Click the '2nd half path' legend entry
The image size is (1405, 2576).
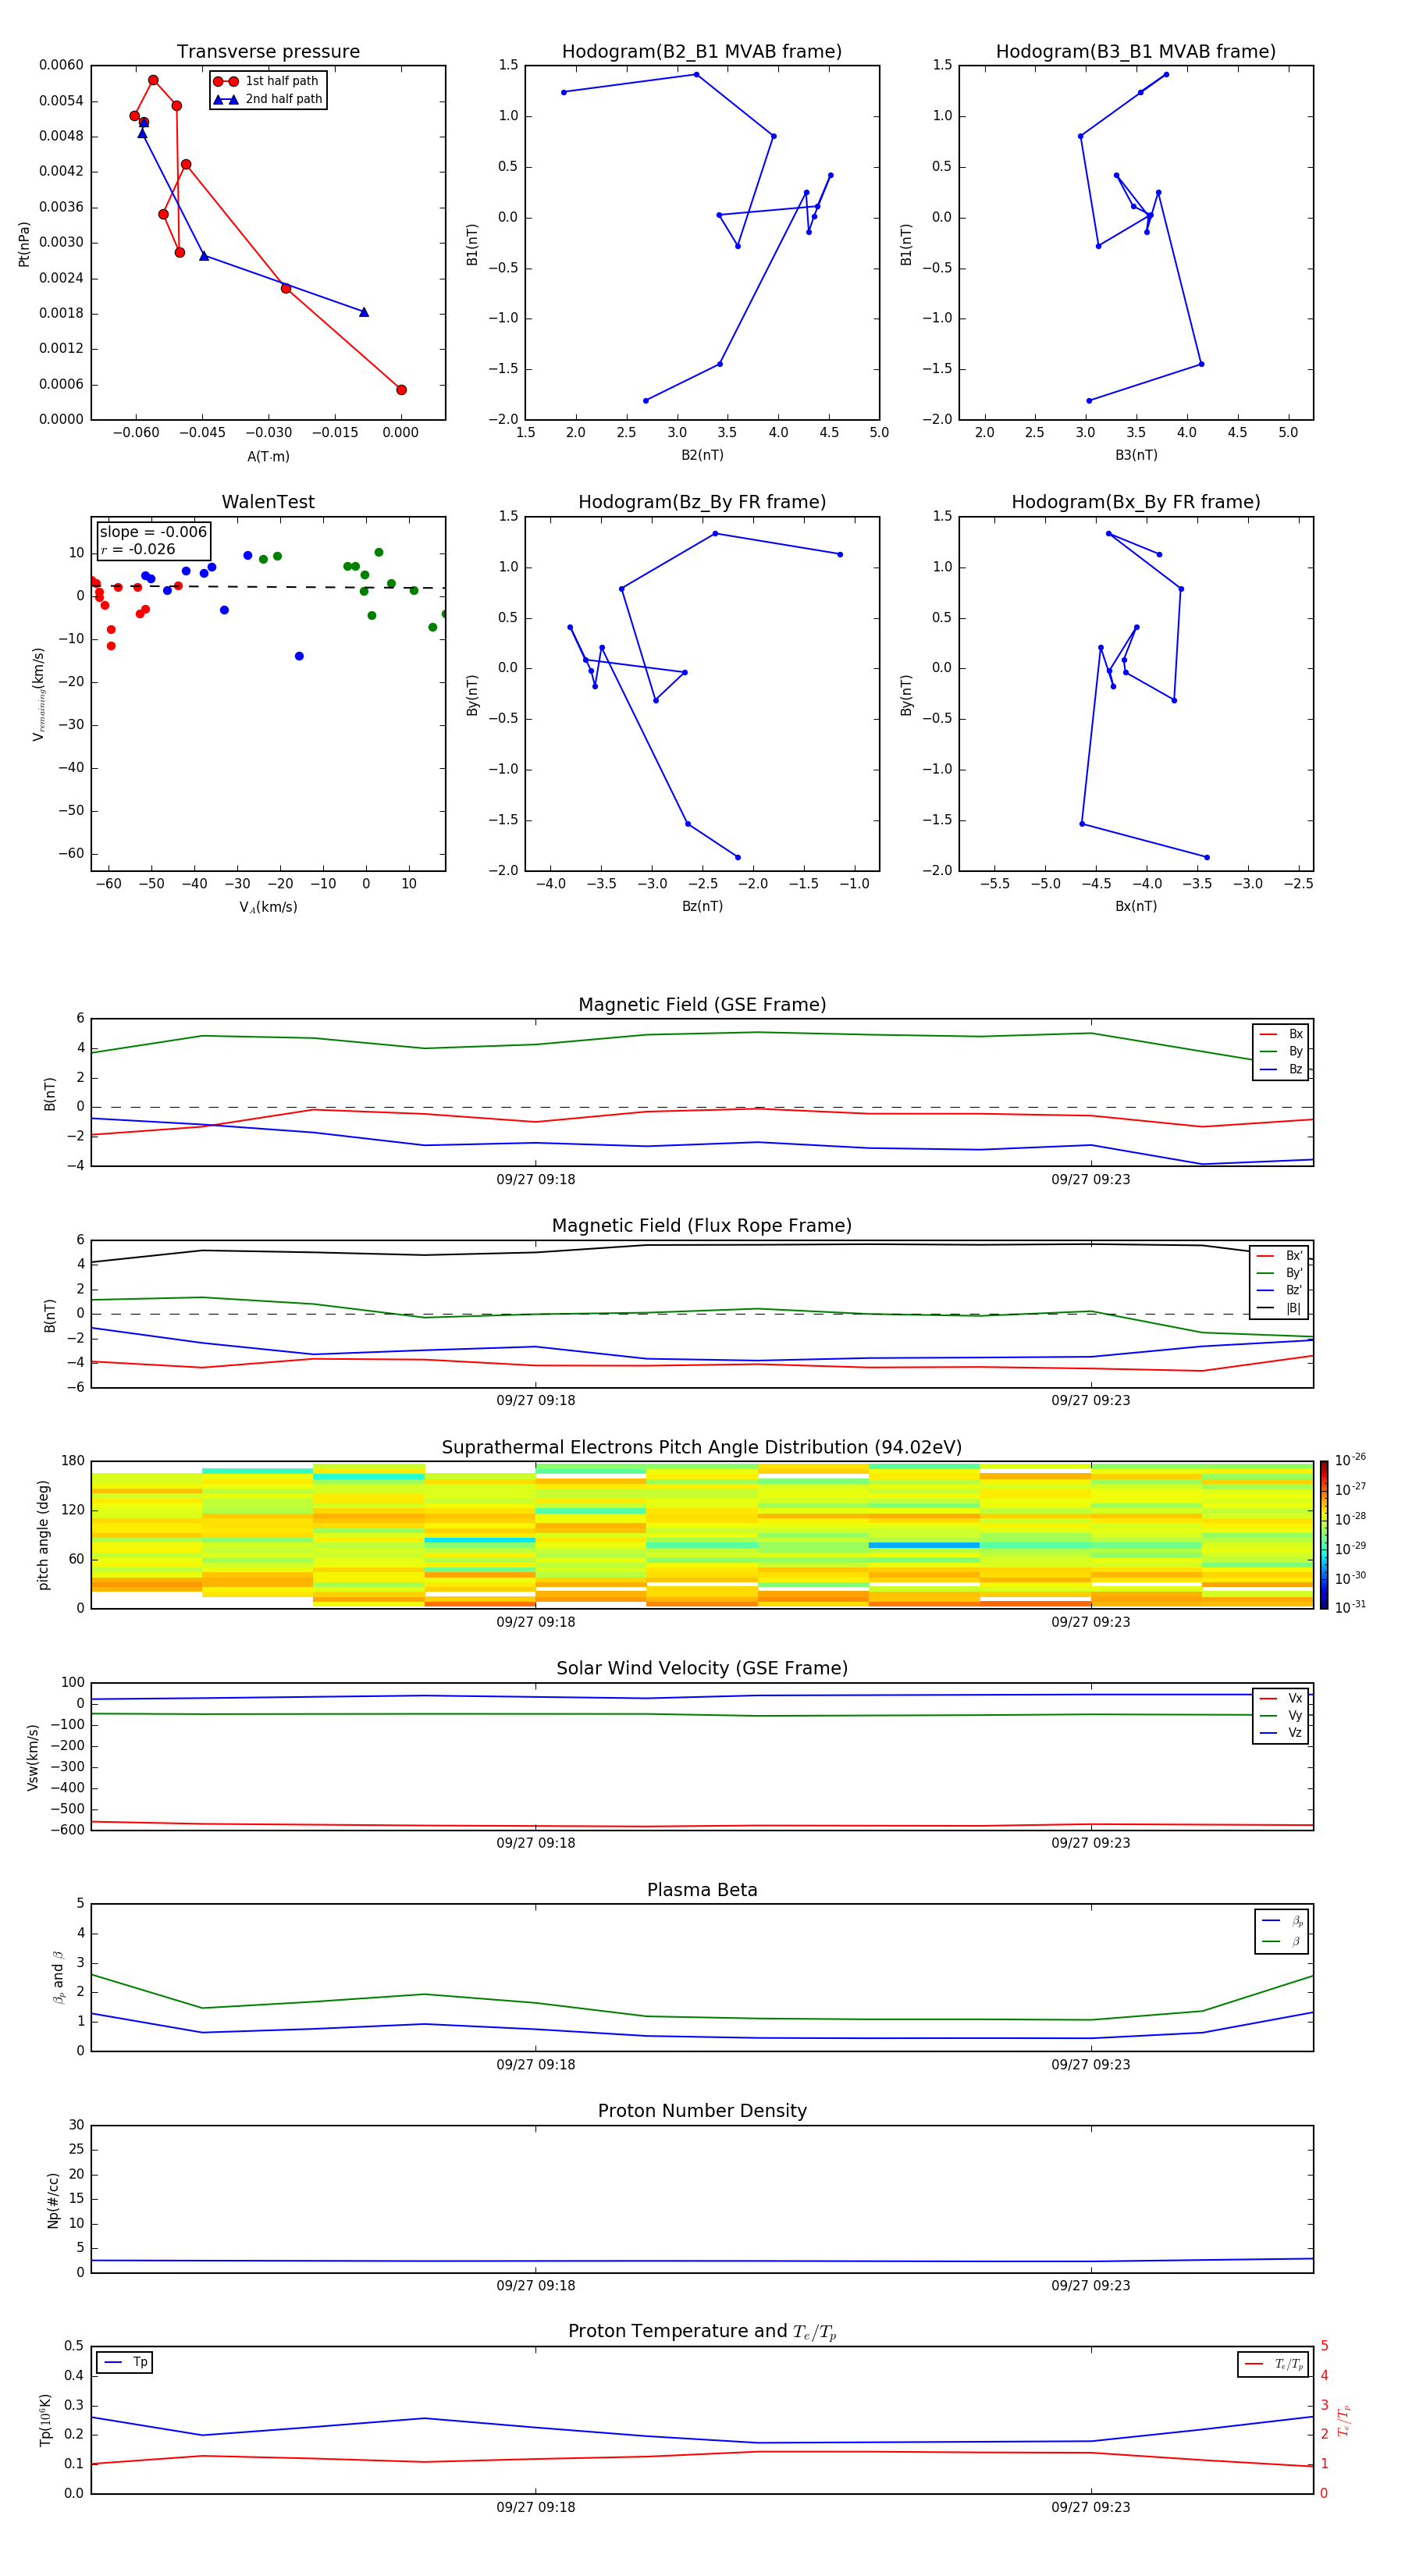coord(267,99)
